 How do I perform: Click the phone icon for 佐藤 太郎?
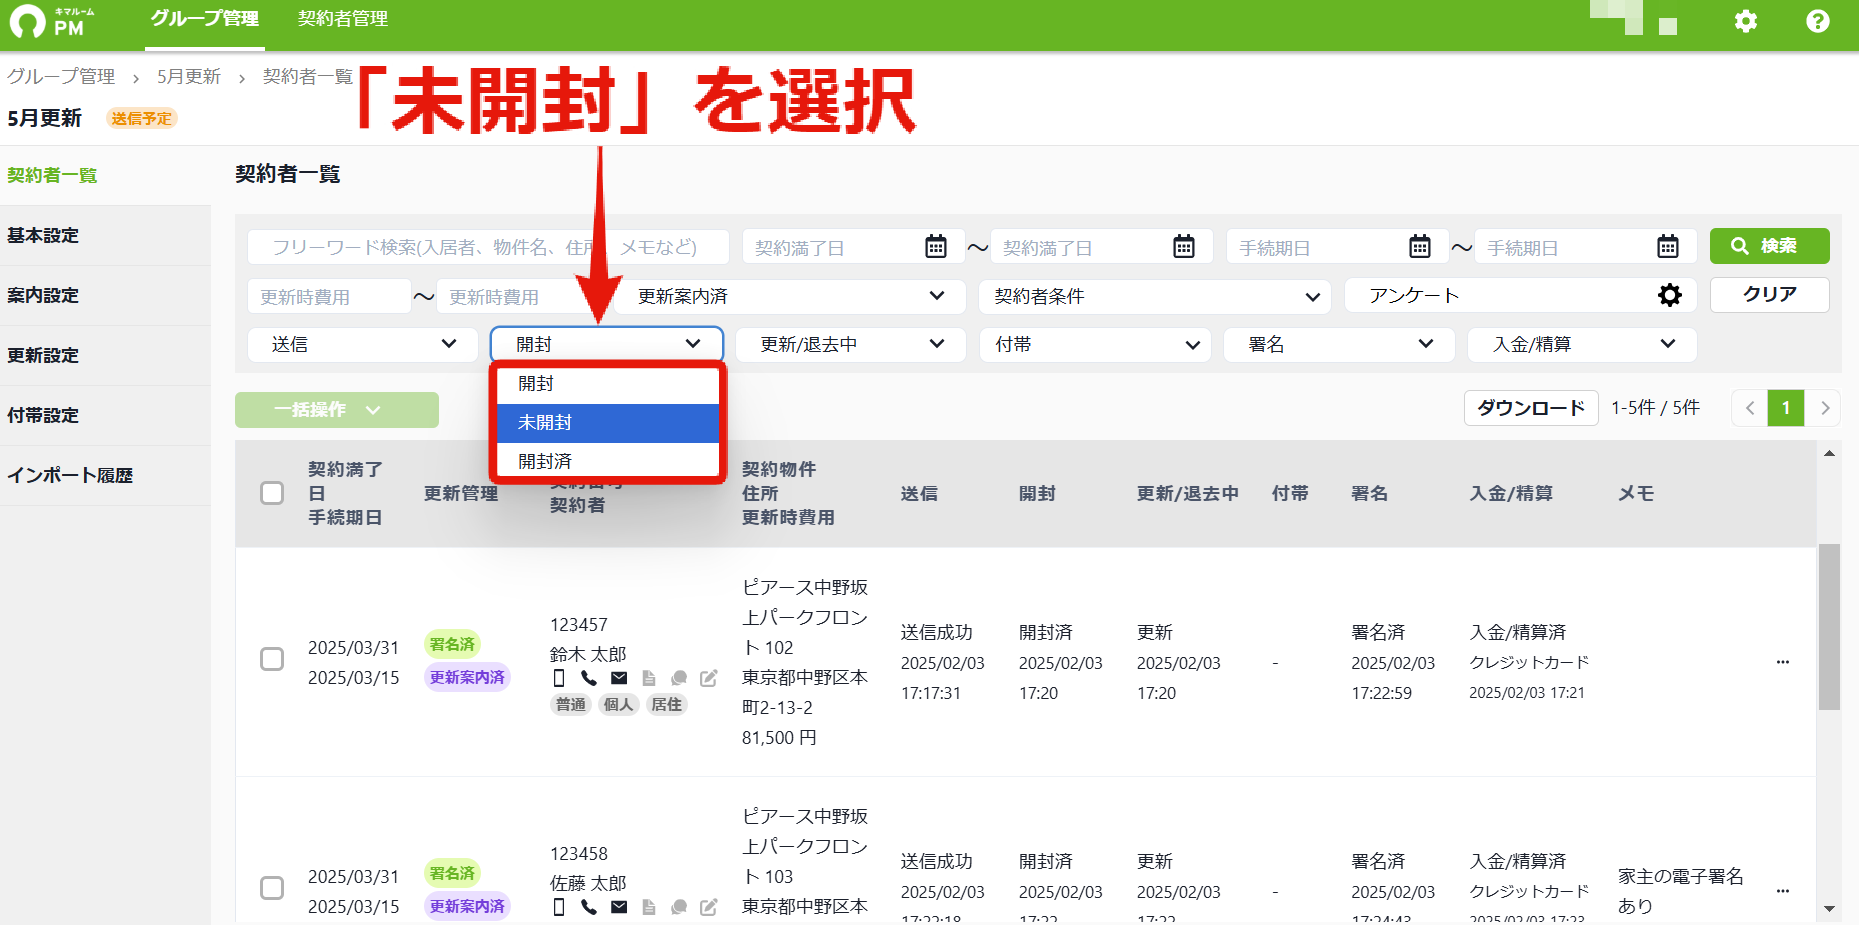(x=589, y=907)
